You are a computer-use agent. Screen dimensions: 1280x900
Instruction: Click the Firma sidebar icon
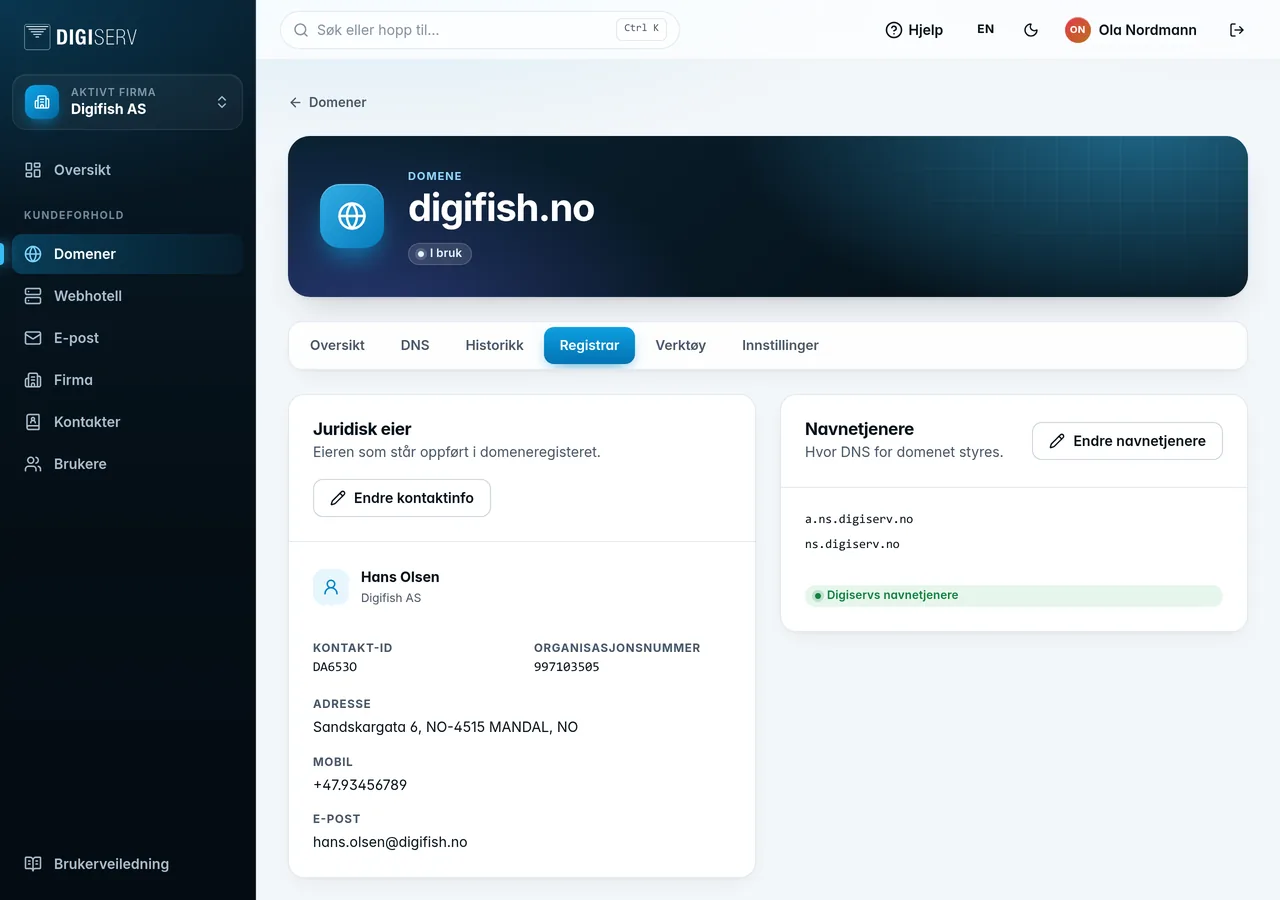click(33, 380)
